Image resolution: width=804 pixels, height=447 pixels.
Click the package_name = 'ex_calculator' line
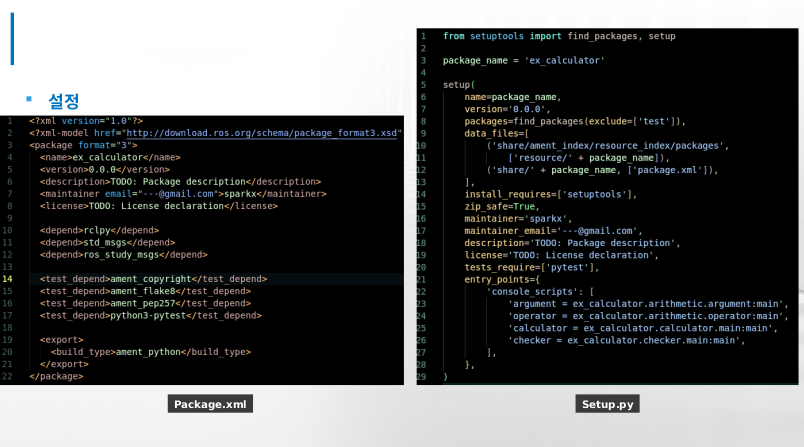(x=524, y=60)
